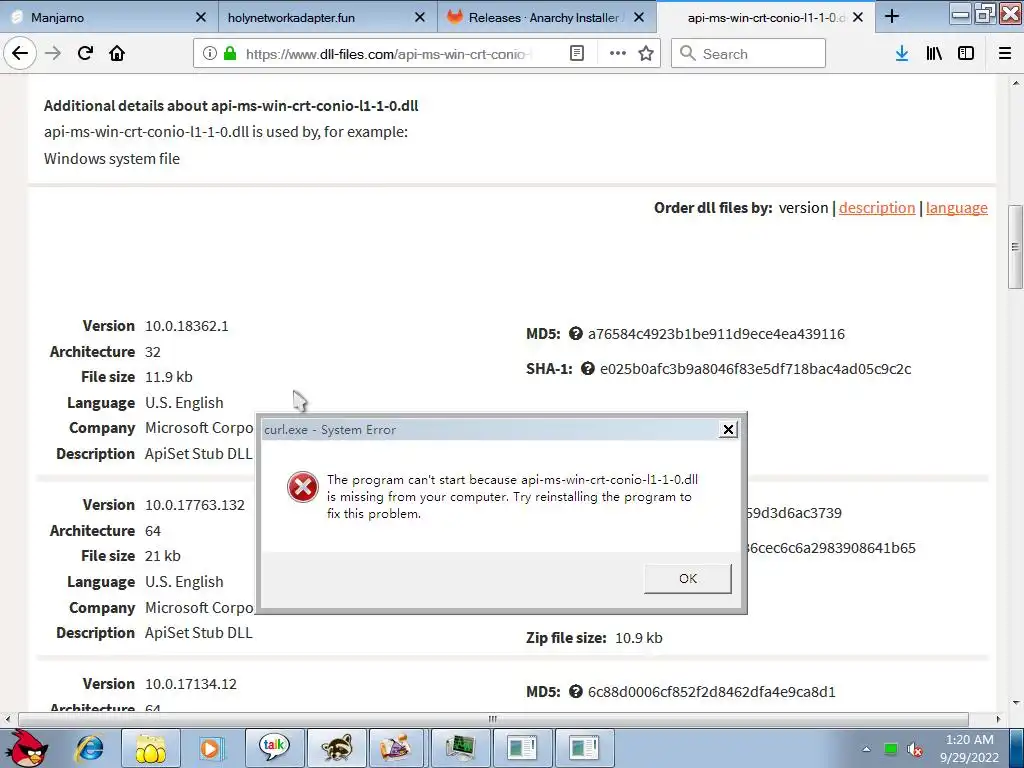
Task: Click the green secure padlock icon
Action: point(230,54)
